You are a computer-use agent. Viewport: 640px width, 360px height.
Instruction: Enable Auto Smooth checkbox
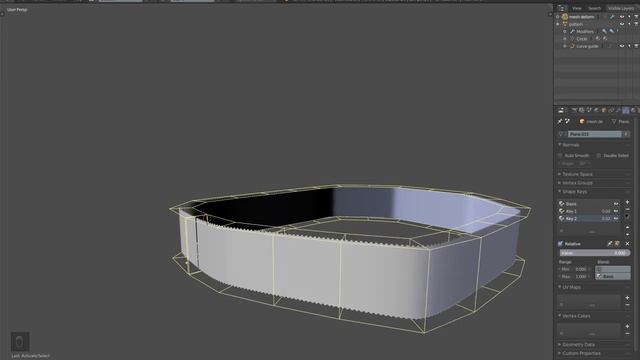coord(560,156)
